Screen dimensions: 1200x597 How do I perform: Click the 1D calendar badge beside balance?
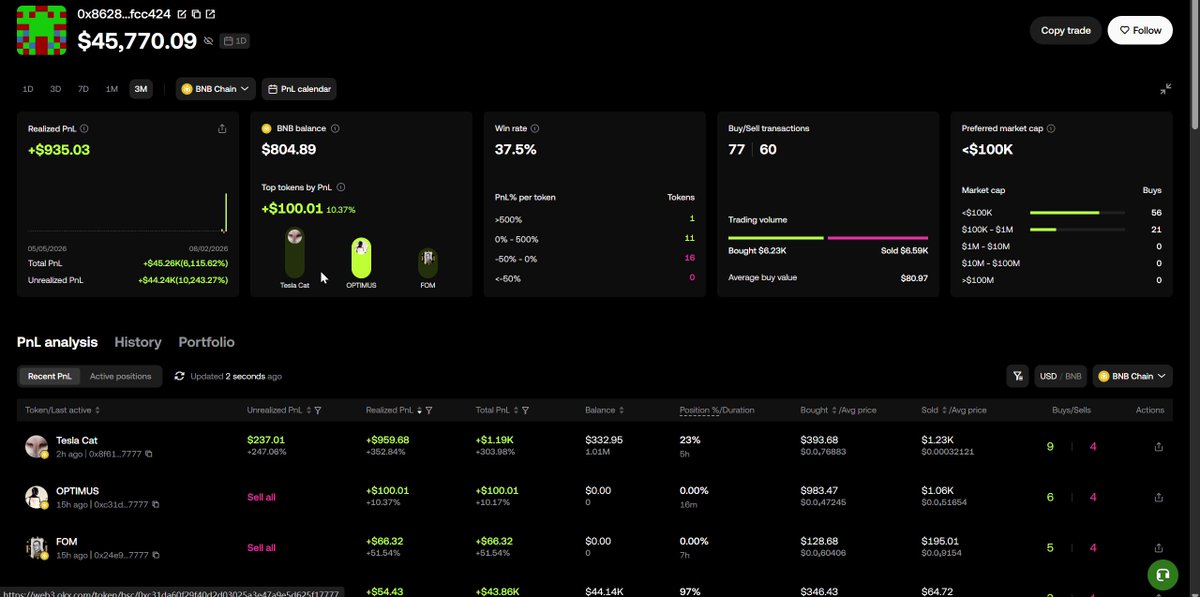(235, 41)
